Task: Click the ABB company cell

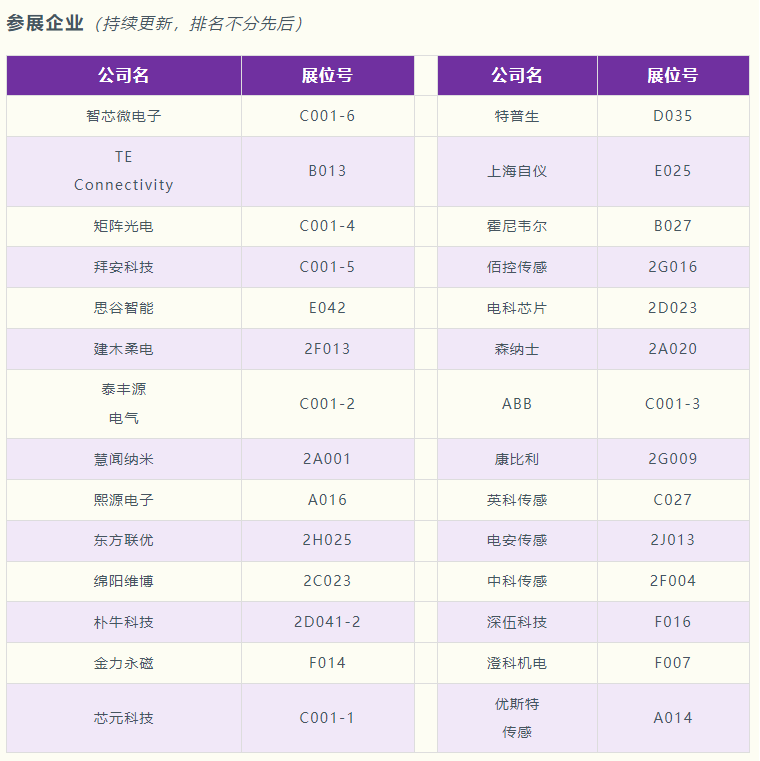Action: click(517, 404)
